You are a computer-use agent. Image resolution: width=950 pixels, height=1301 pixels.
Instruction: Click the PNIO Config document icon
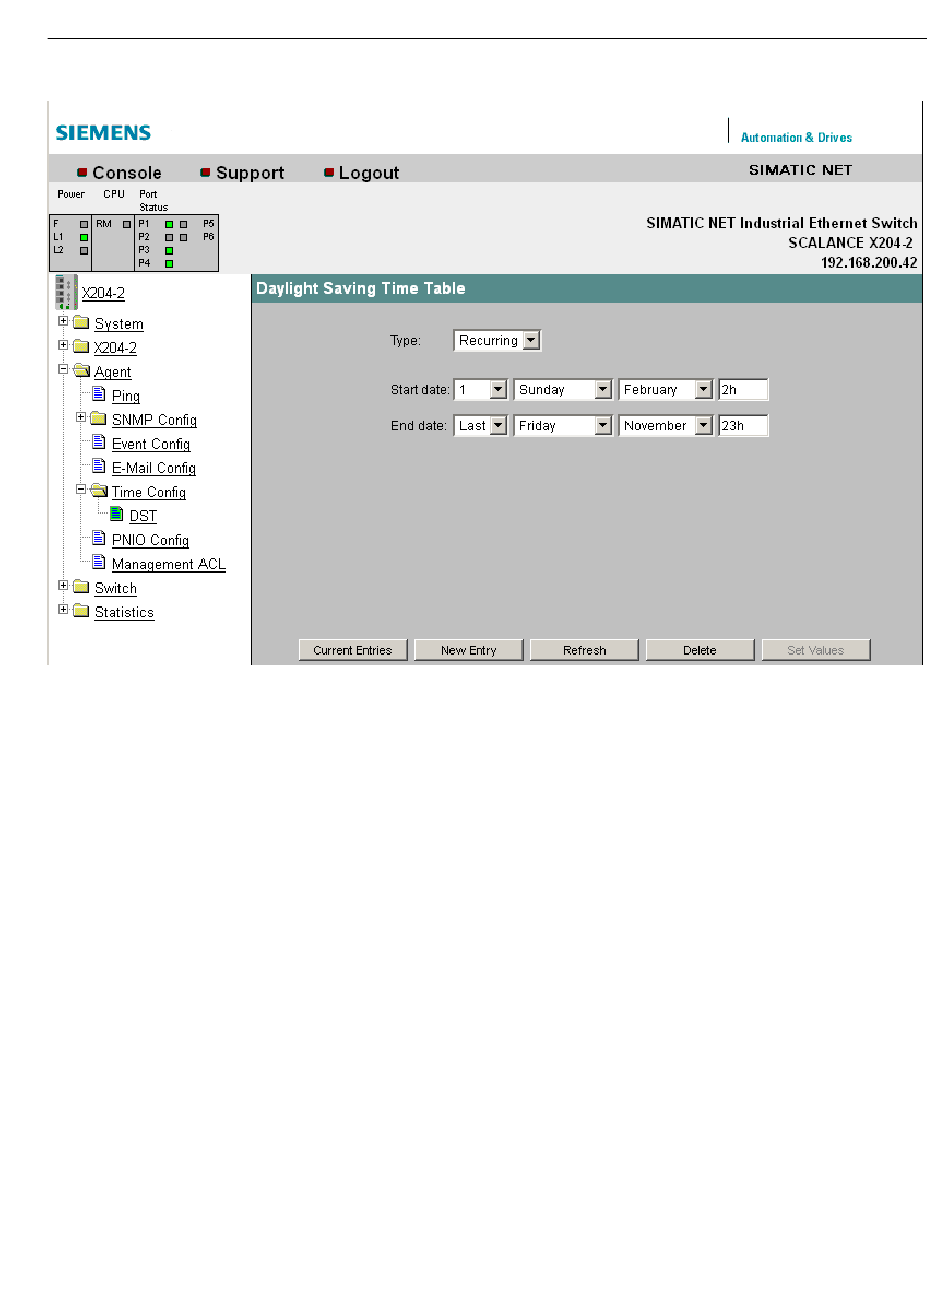coord(98,538)
